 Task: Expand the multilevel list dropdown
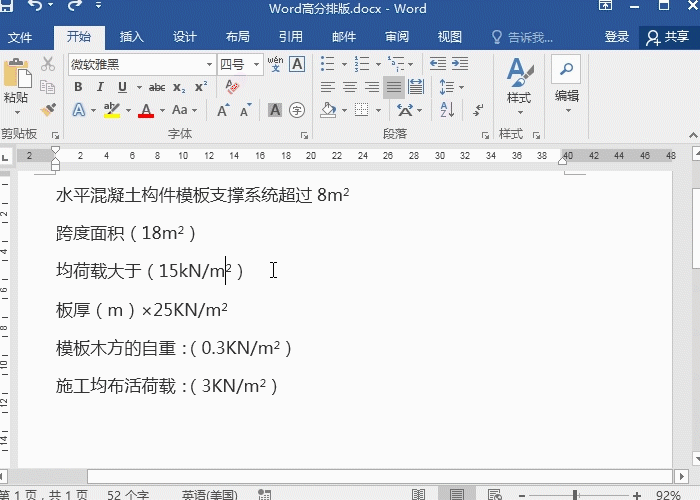410,64
